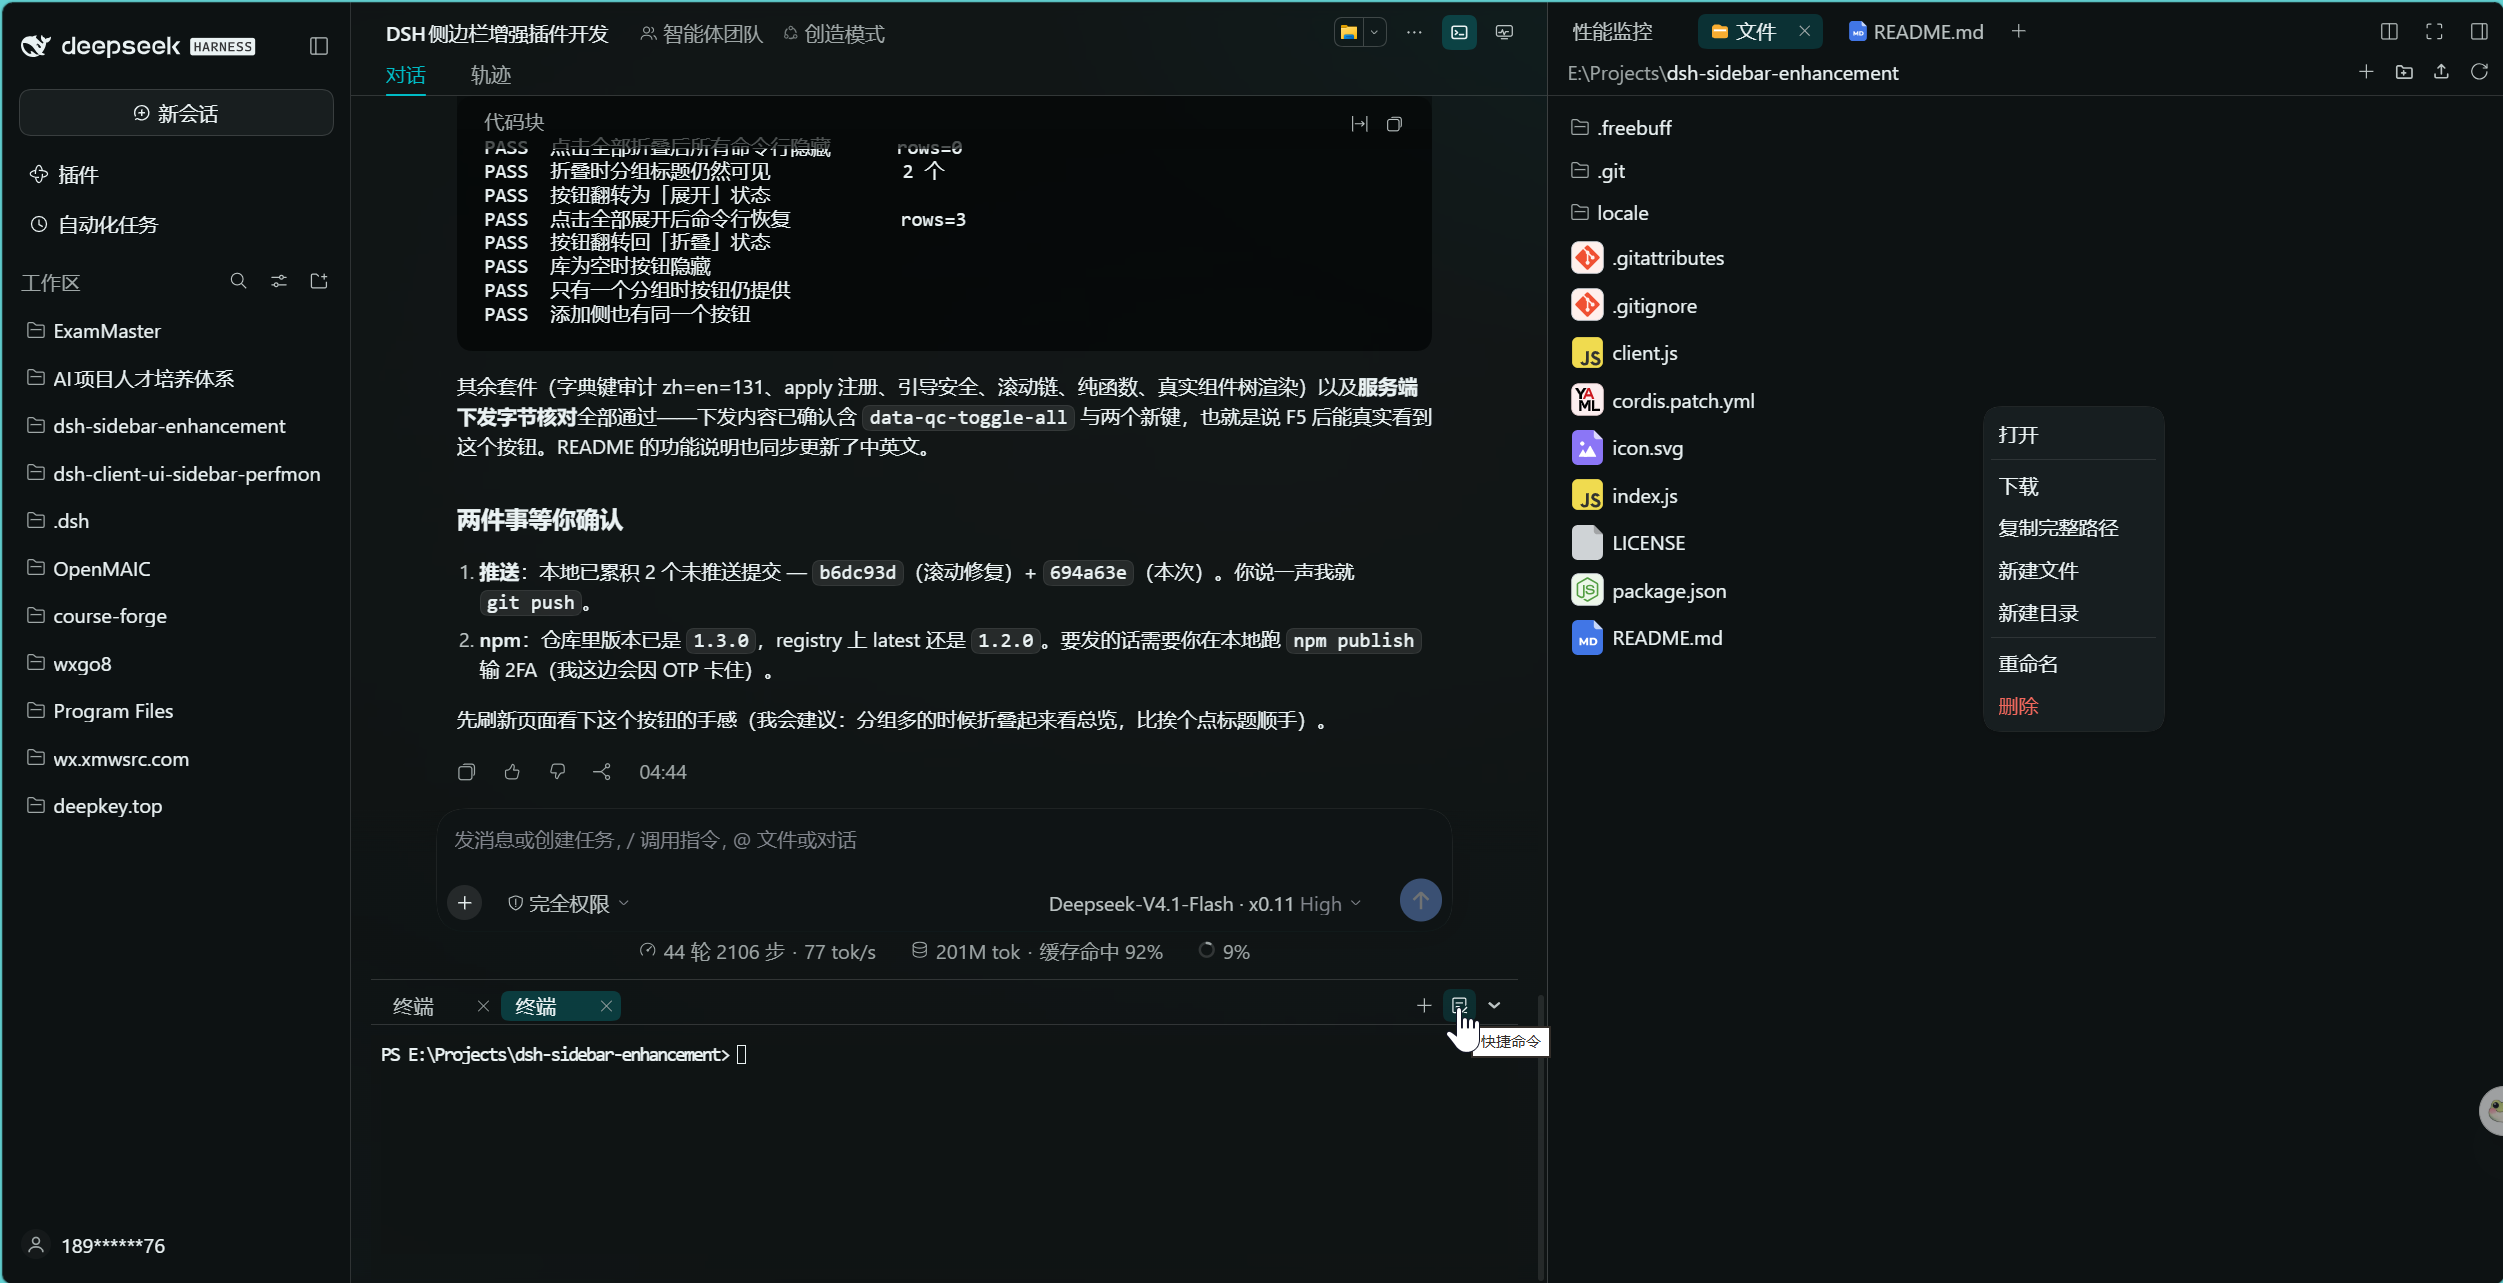Expand the terminal panel chevron
The width and height of the screenshot is (2503, 1283).
1494,1005
